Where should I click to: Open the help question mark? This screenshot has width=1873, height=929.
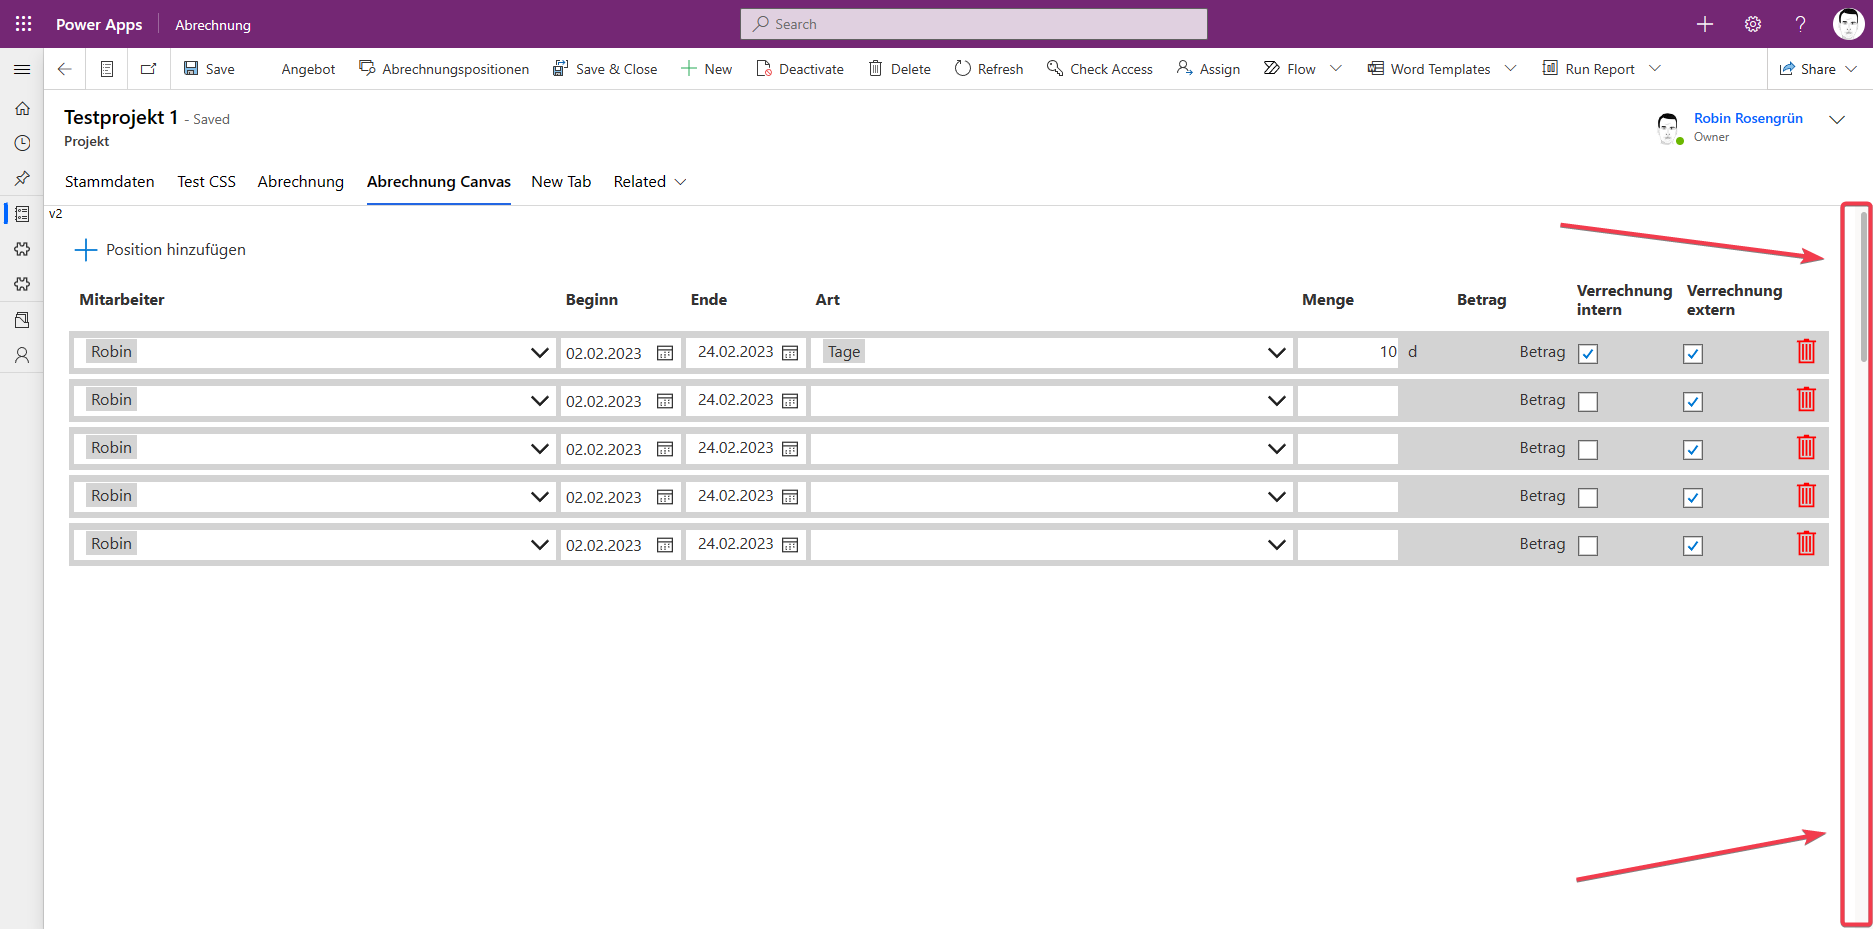click(1800, 24)
